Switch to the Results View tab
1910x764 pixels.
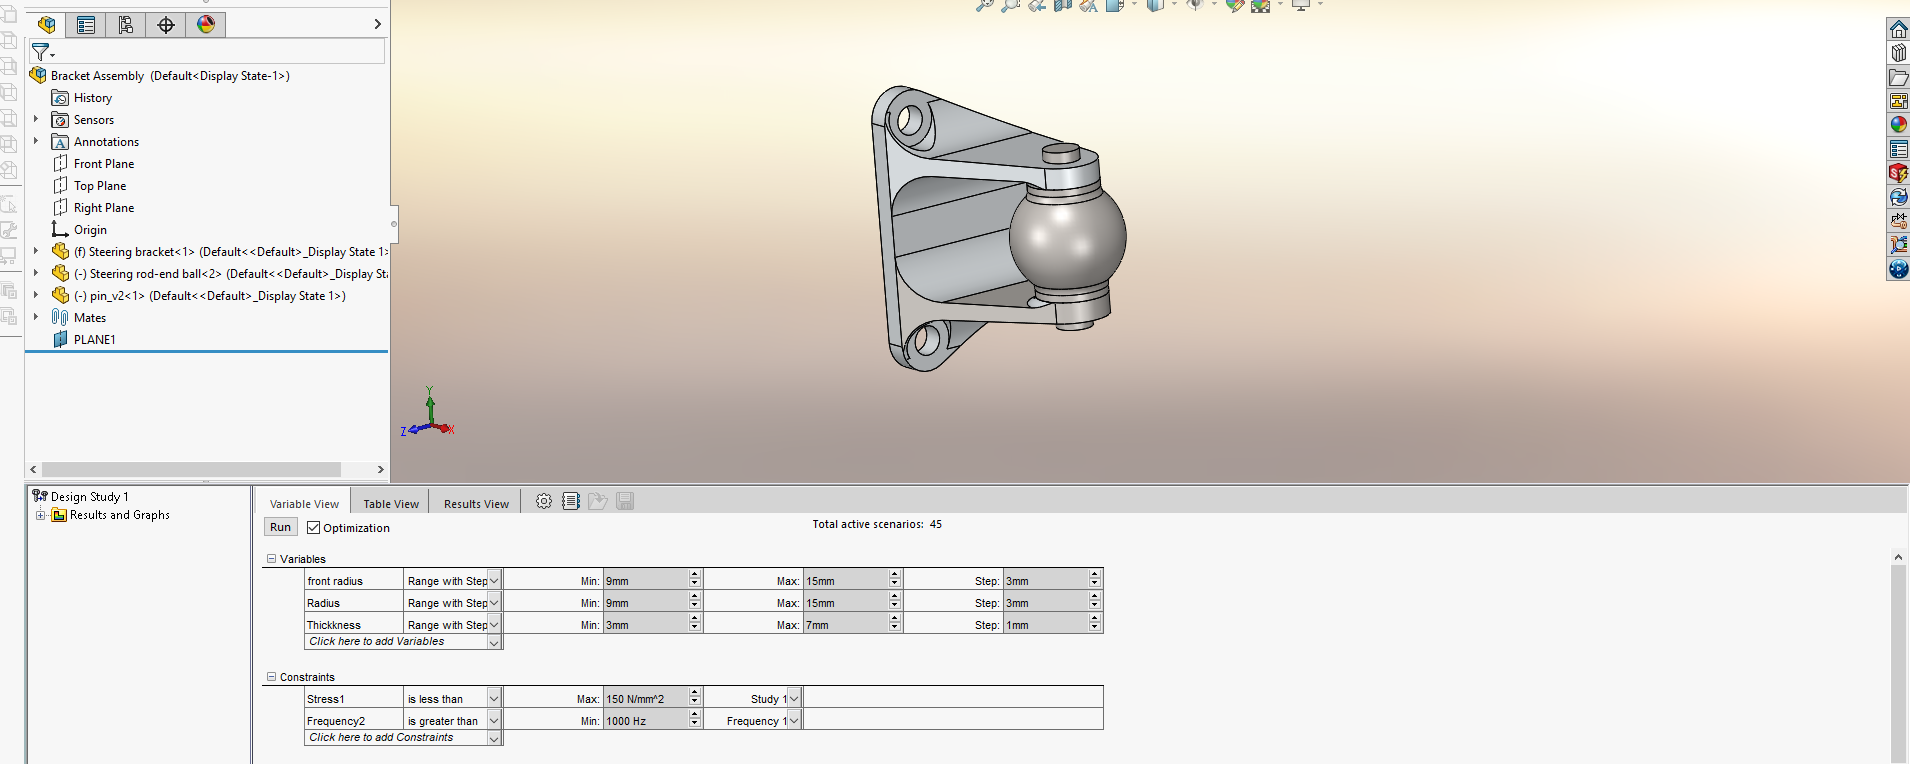476,504
